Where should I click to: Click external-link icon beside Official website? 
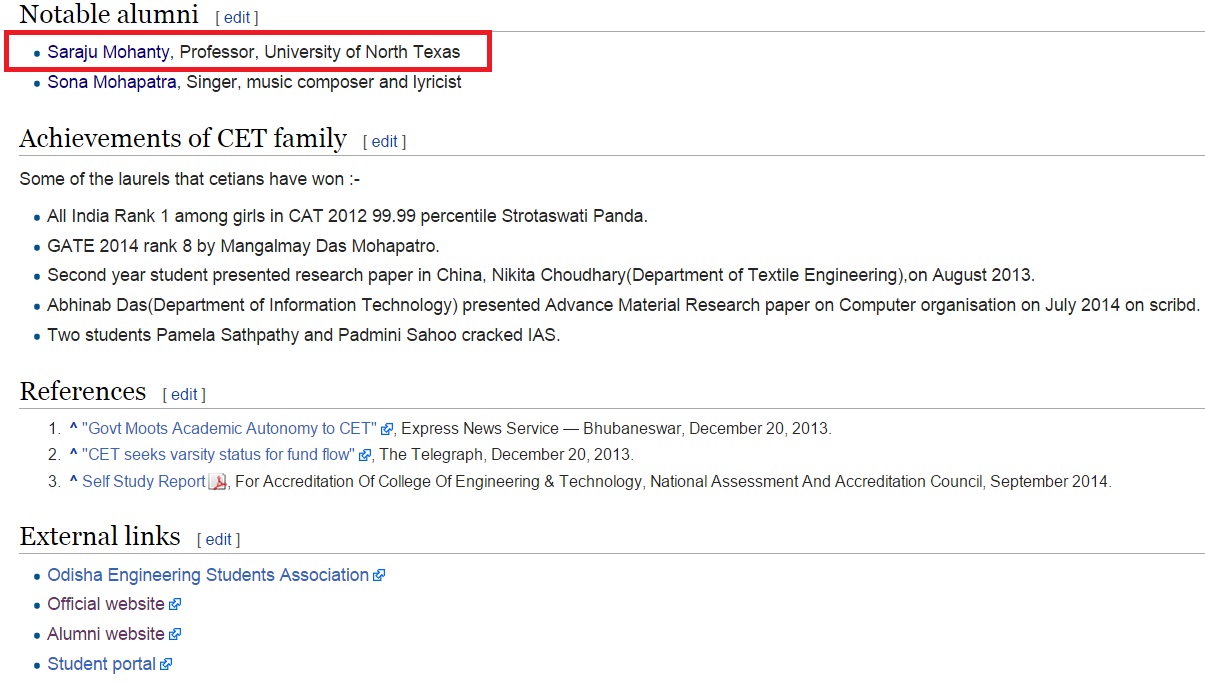(175, 605)
